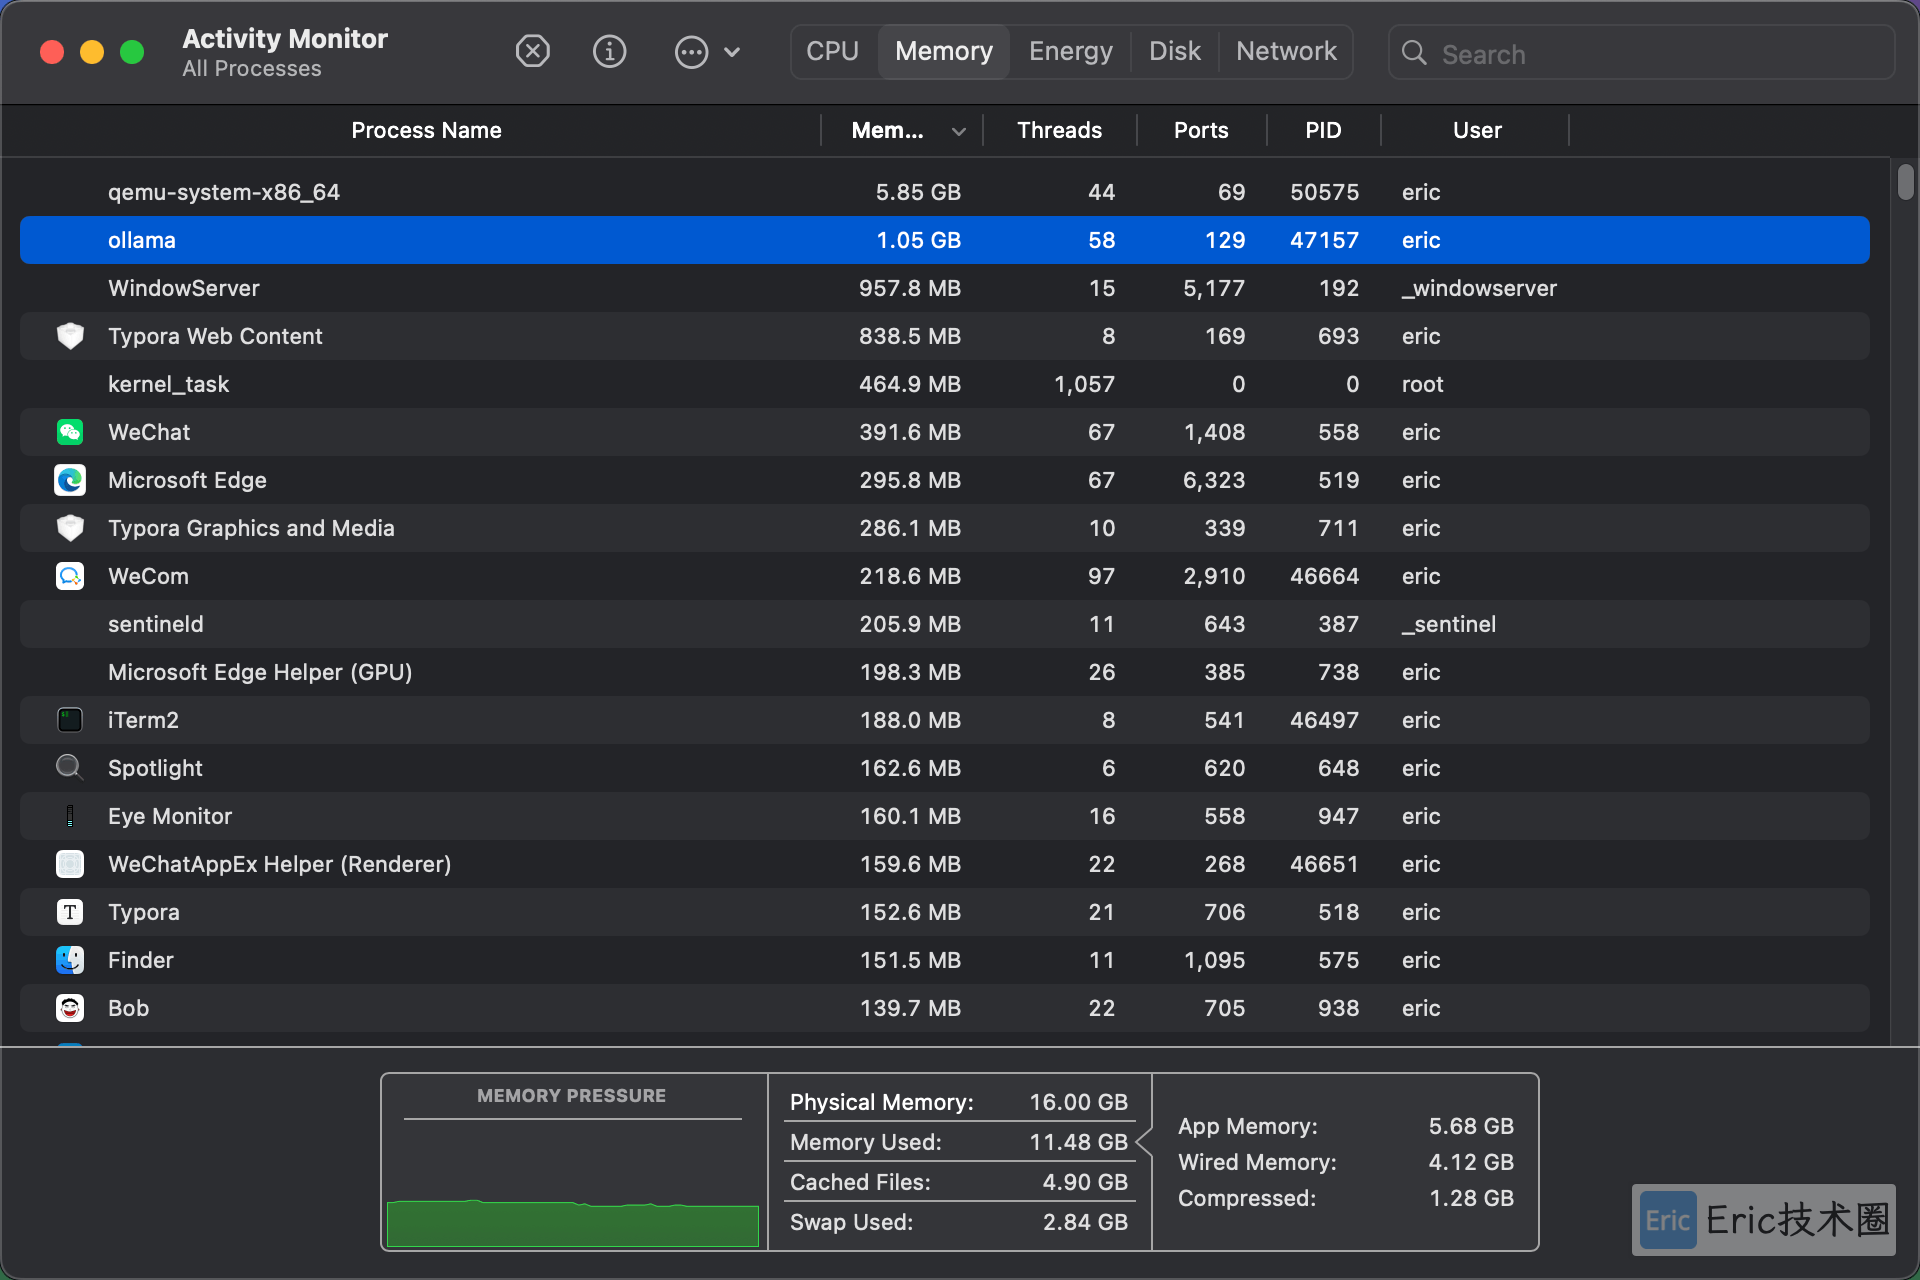Click the PID value 47157
Image resolution: width=1920 pixels, height=1280 pixels.
[x=1324, y=240]
